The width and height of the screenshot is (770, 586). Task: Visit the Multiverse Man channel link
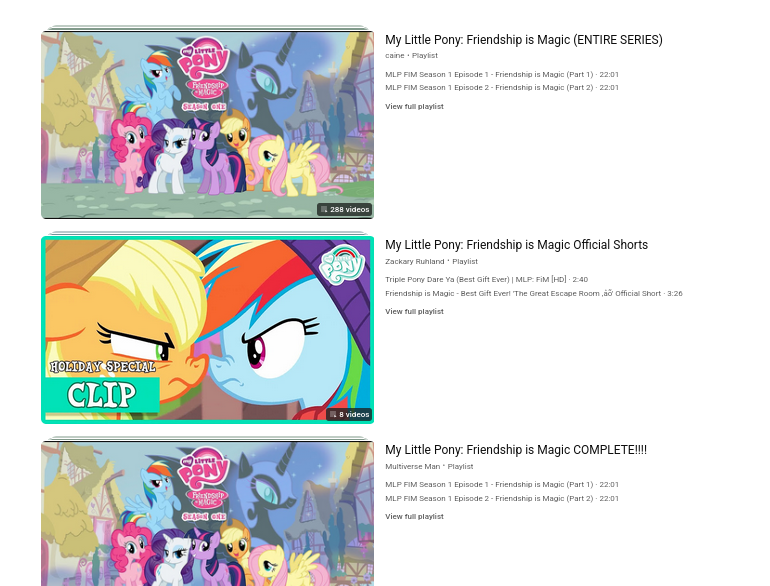(x=412, y=466)
